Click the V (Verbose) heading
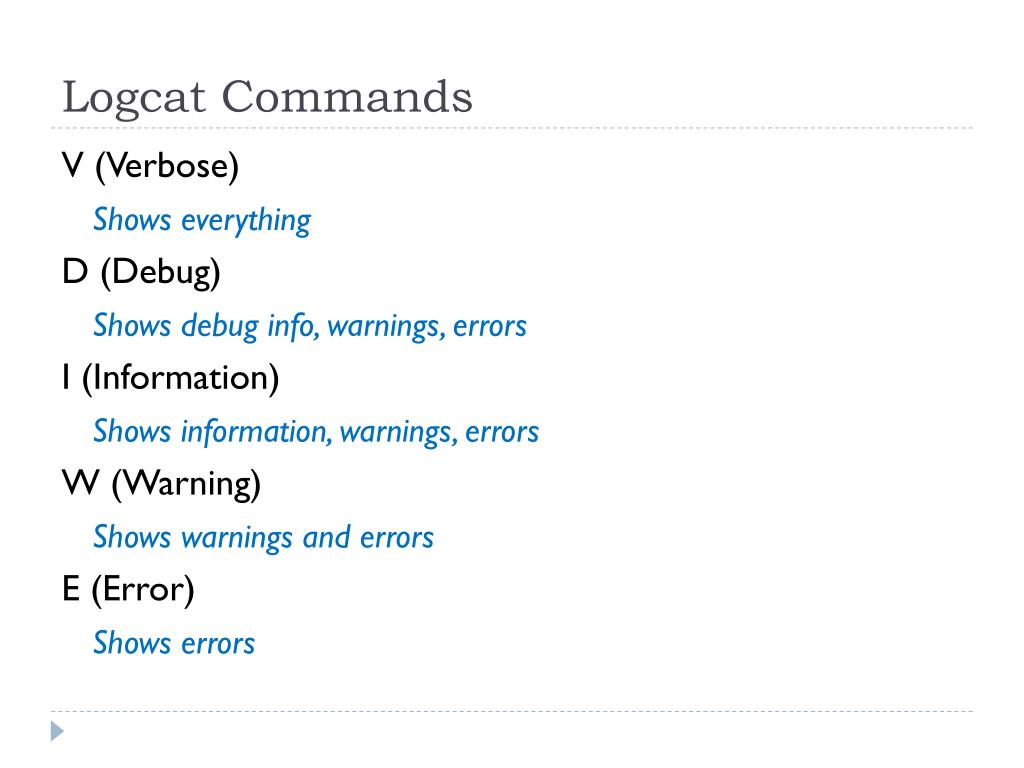The width and height of the screenshot is (1024, 768). coord(150,166)
